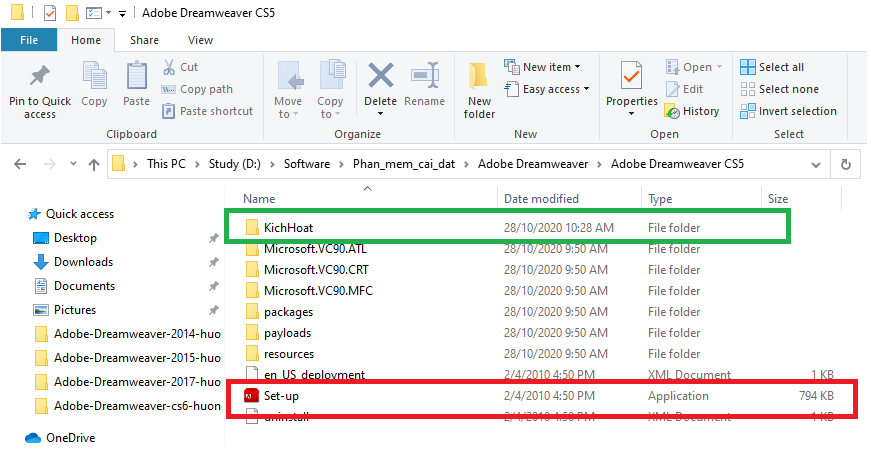Click the Copy icon in Clipboard group
Image resolution: width=871 pixels, height=449 pixels.
(x=95, y=78)
